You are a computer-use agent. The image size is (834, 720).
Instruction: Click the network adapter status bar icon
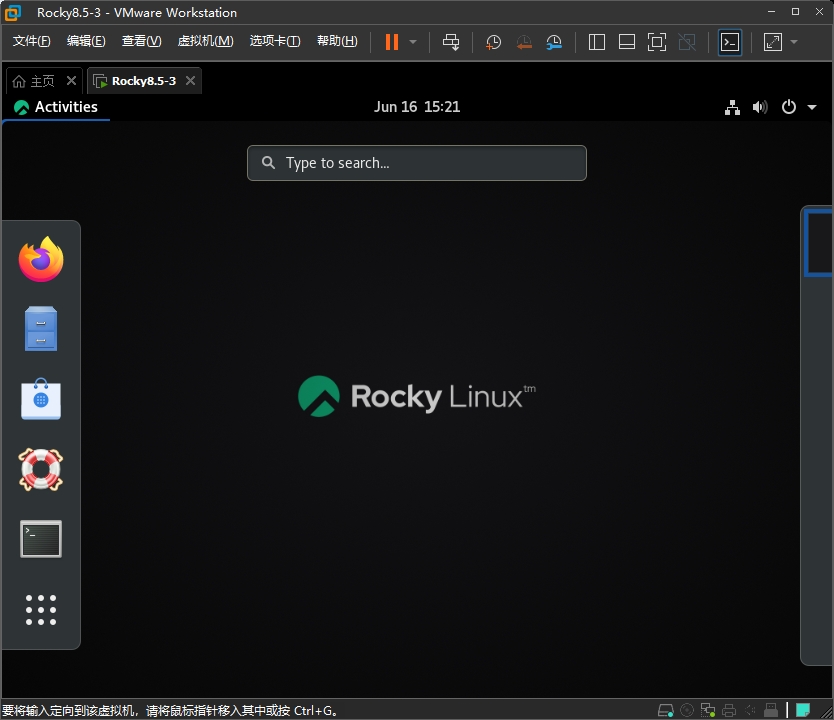(x=708, y=710)
